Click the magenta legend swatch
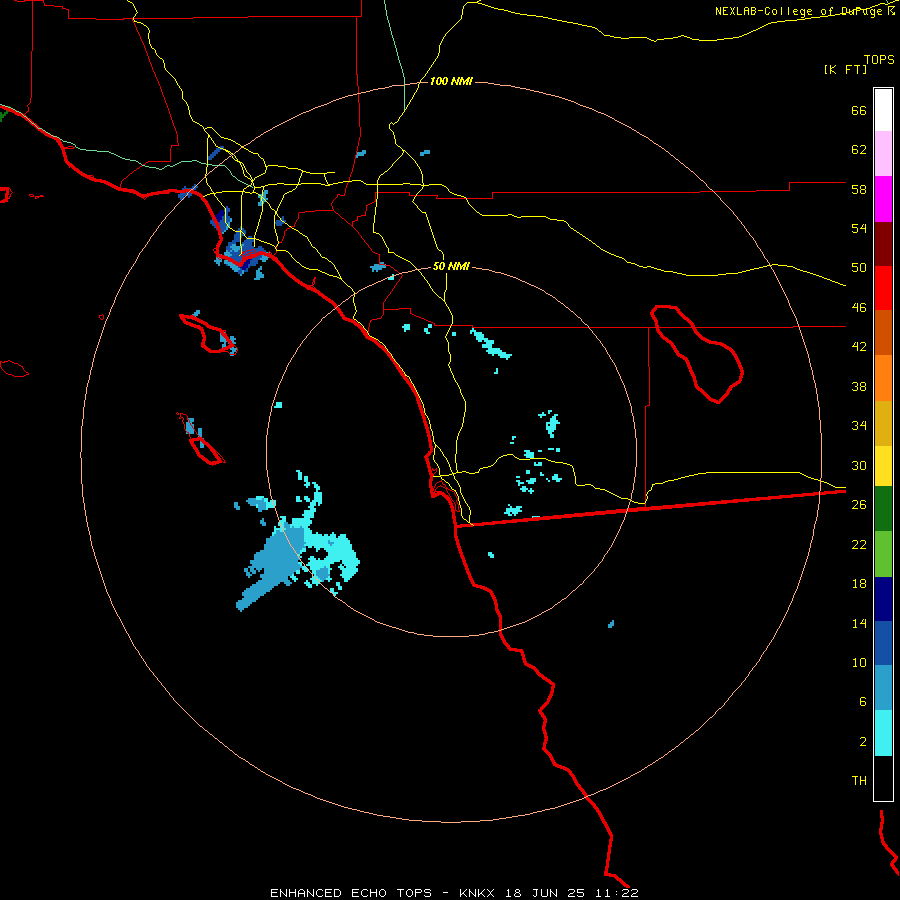 (x=883, y=199)
